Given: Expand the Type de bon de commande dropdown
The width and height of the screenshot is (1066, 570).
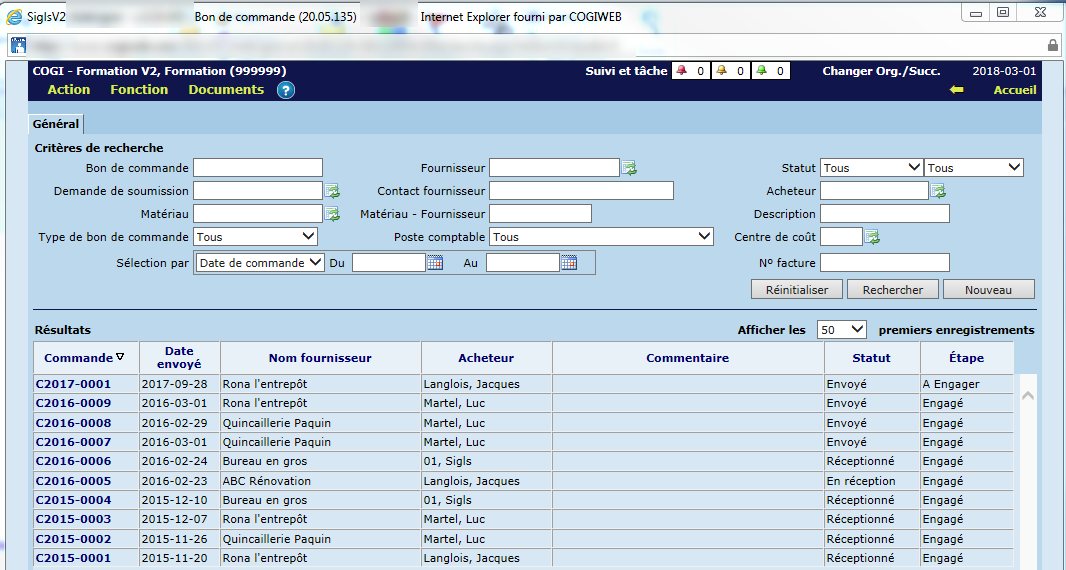Looking at the screenshot, I should point(256,237).
